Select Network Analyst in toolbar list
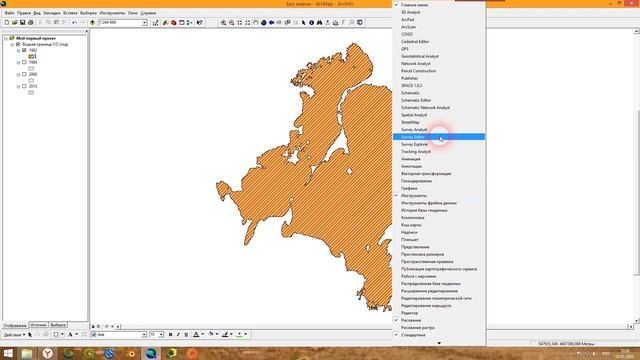 (x=439, y=63)
